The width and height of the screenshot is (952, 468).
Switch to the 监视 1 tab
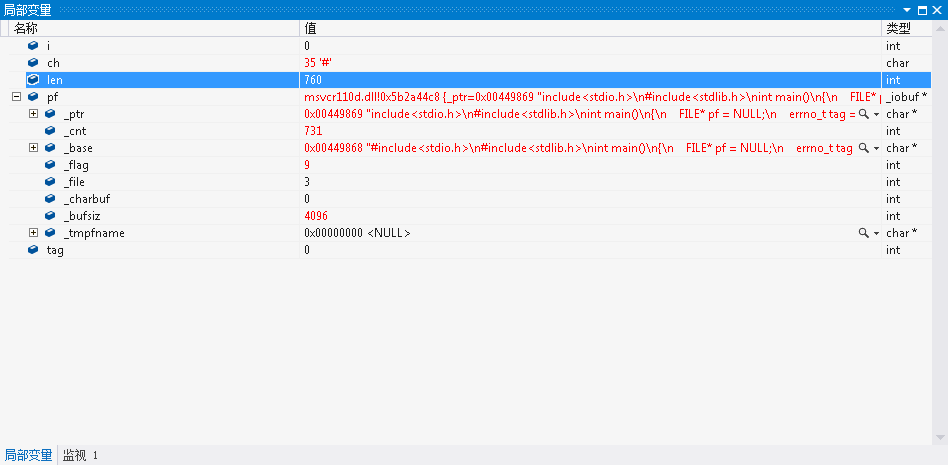coord(80,456)
